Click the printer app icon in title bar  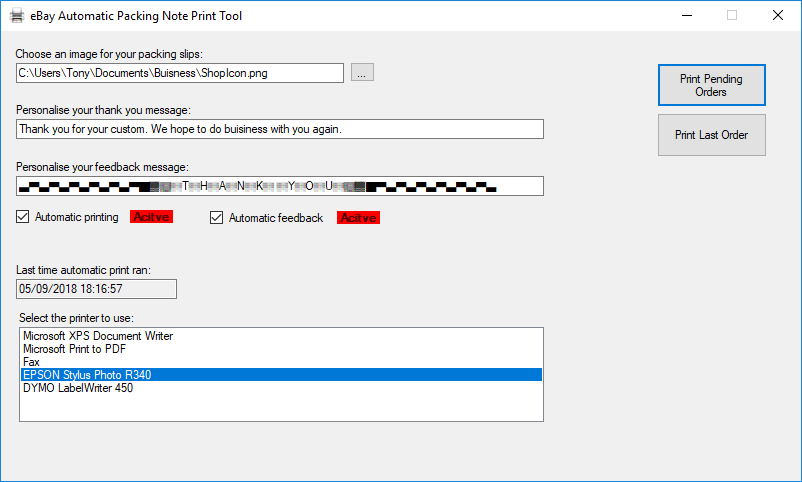17,15
